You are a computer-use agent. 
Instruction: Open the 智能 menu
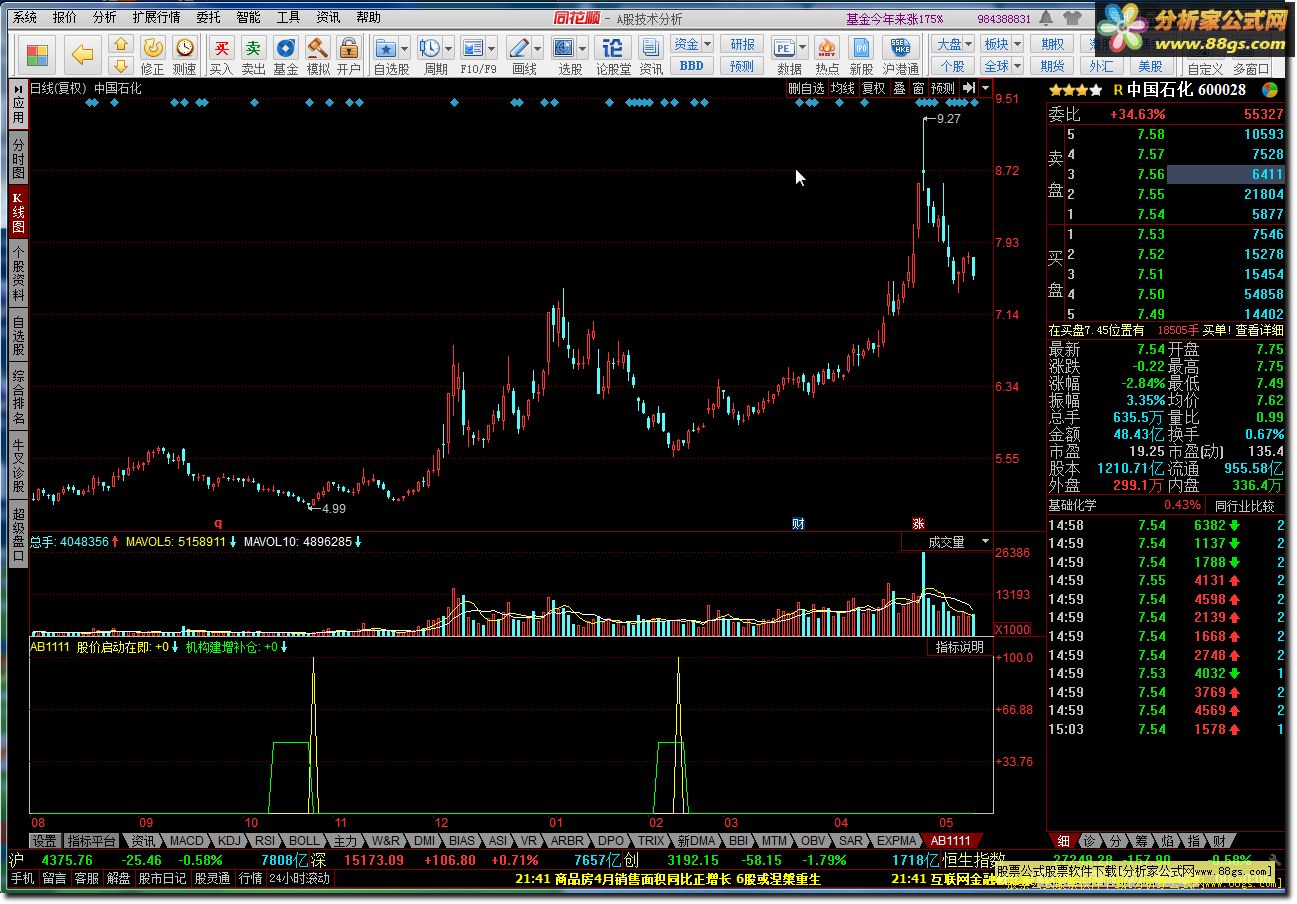tap(249, 17)
